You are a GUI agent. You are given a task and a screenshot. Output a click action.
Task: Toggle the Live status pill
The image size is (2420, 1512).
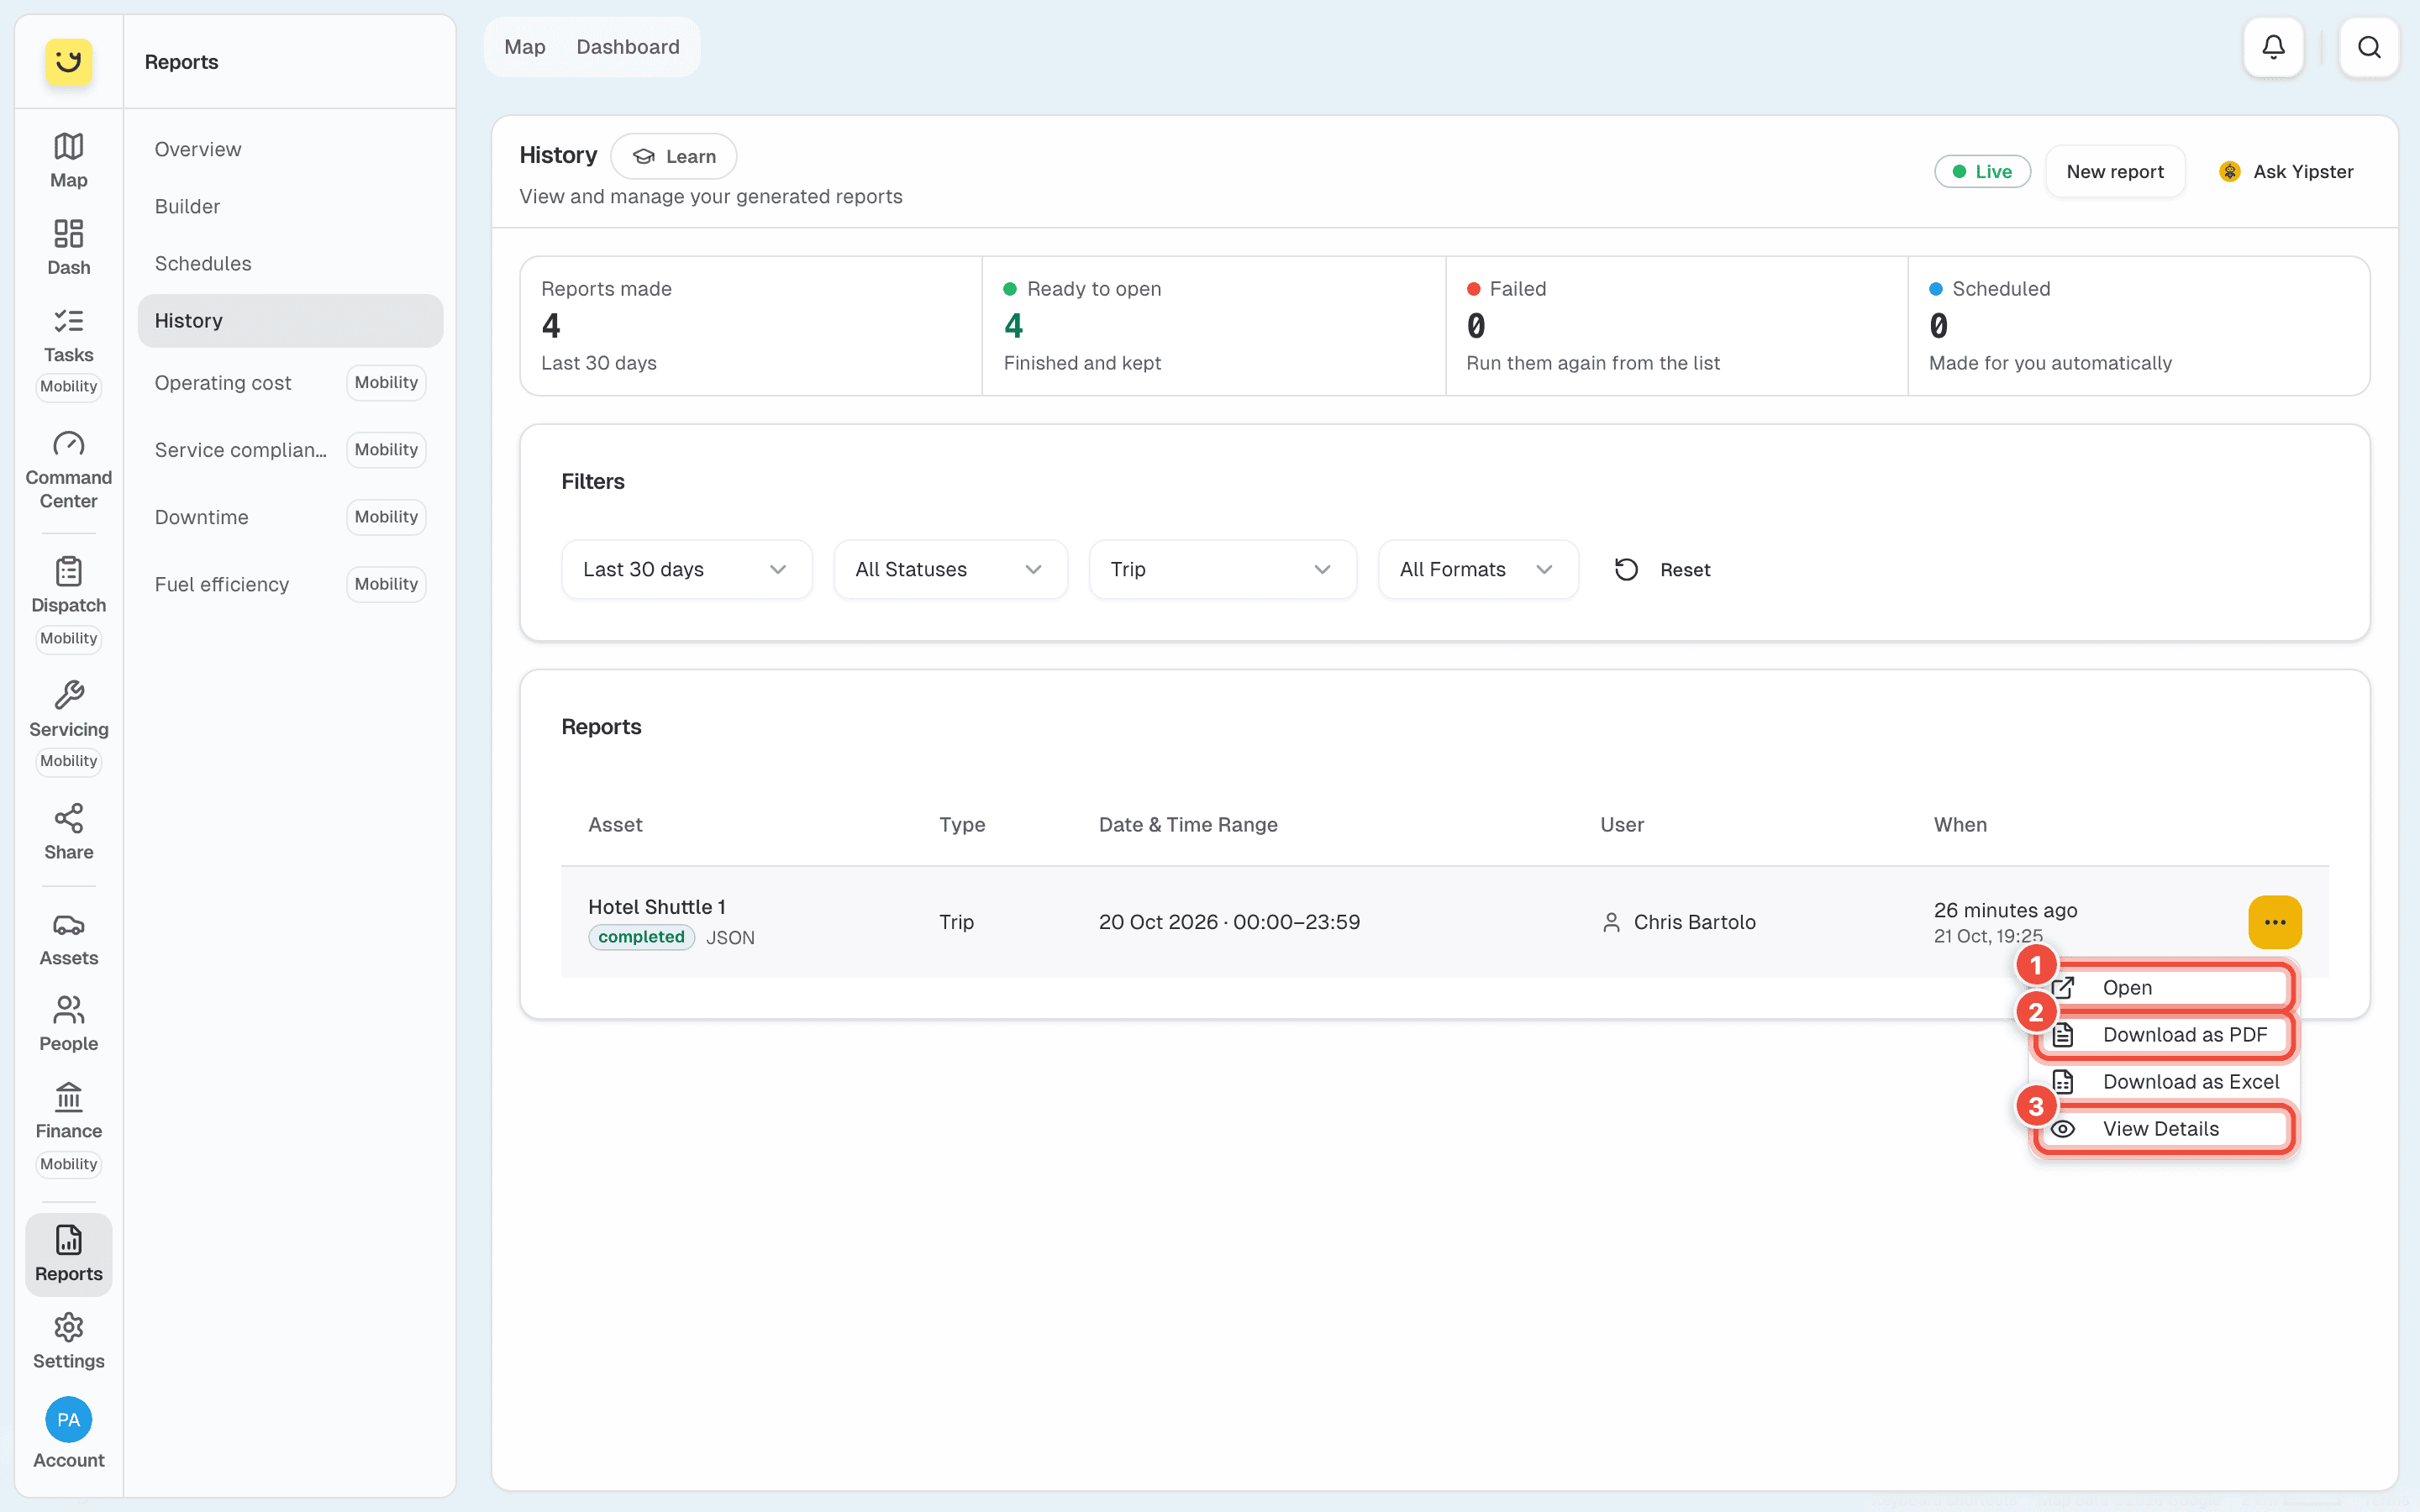pos(1982,171)
